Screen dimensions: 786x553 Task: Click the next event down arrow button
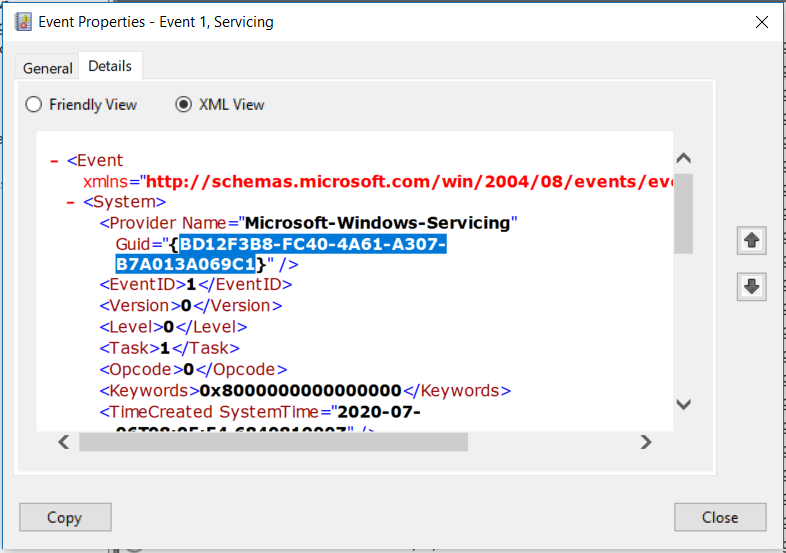[x=751, y=287]
